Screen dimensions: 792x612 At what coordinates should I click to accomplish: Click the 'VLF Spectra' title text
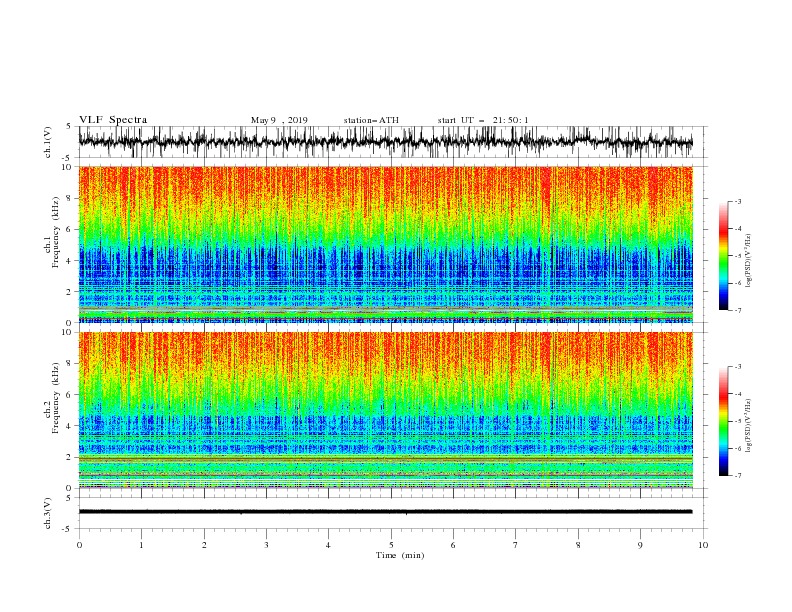113,120
